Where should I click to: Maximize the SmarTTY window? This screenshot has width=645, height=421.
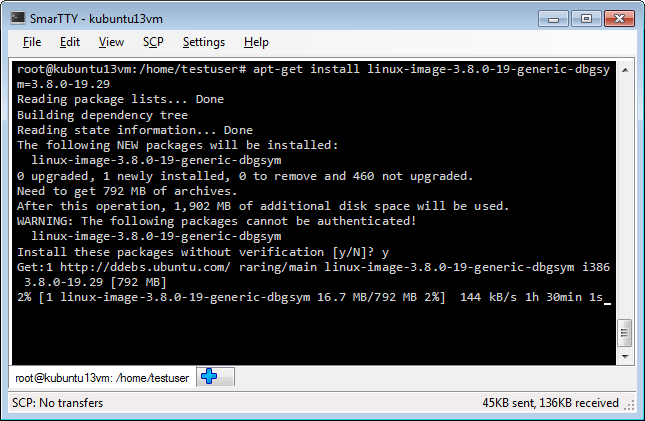(586, 19)
